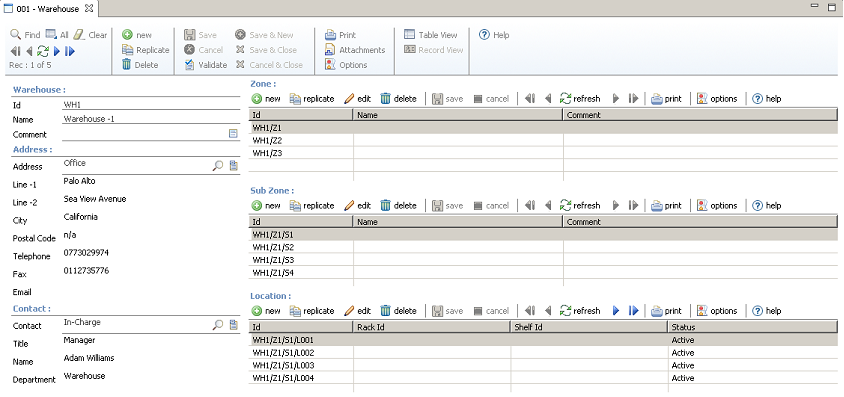Select sub zone row WH1/Z1/S2

[x=543, y=247]
